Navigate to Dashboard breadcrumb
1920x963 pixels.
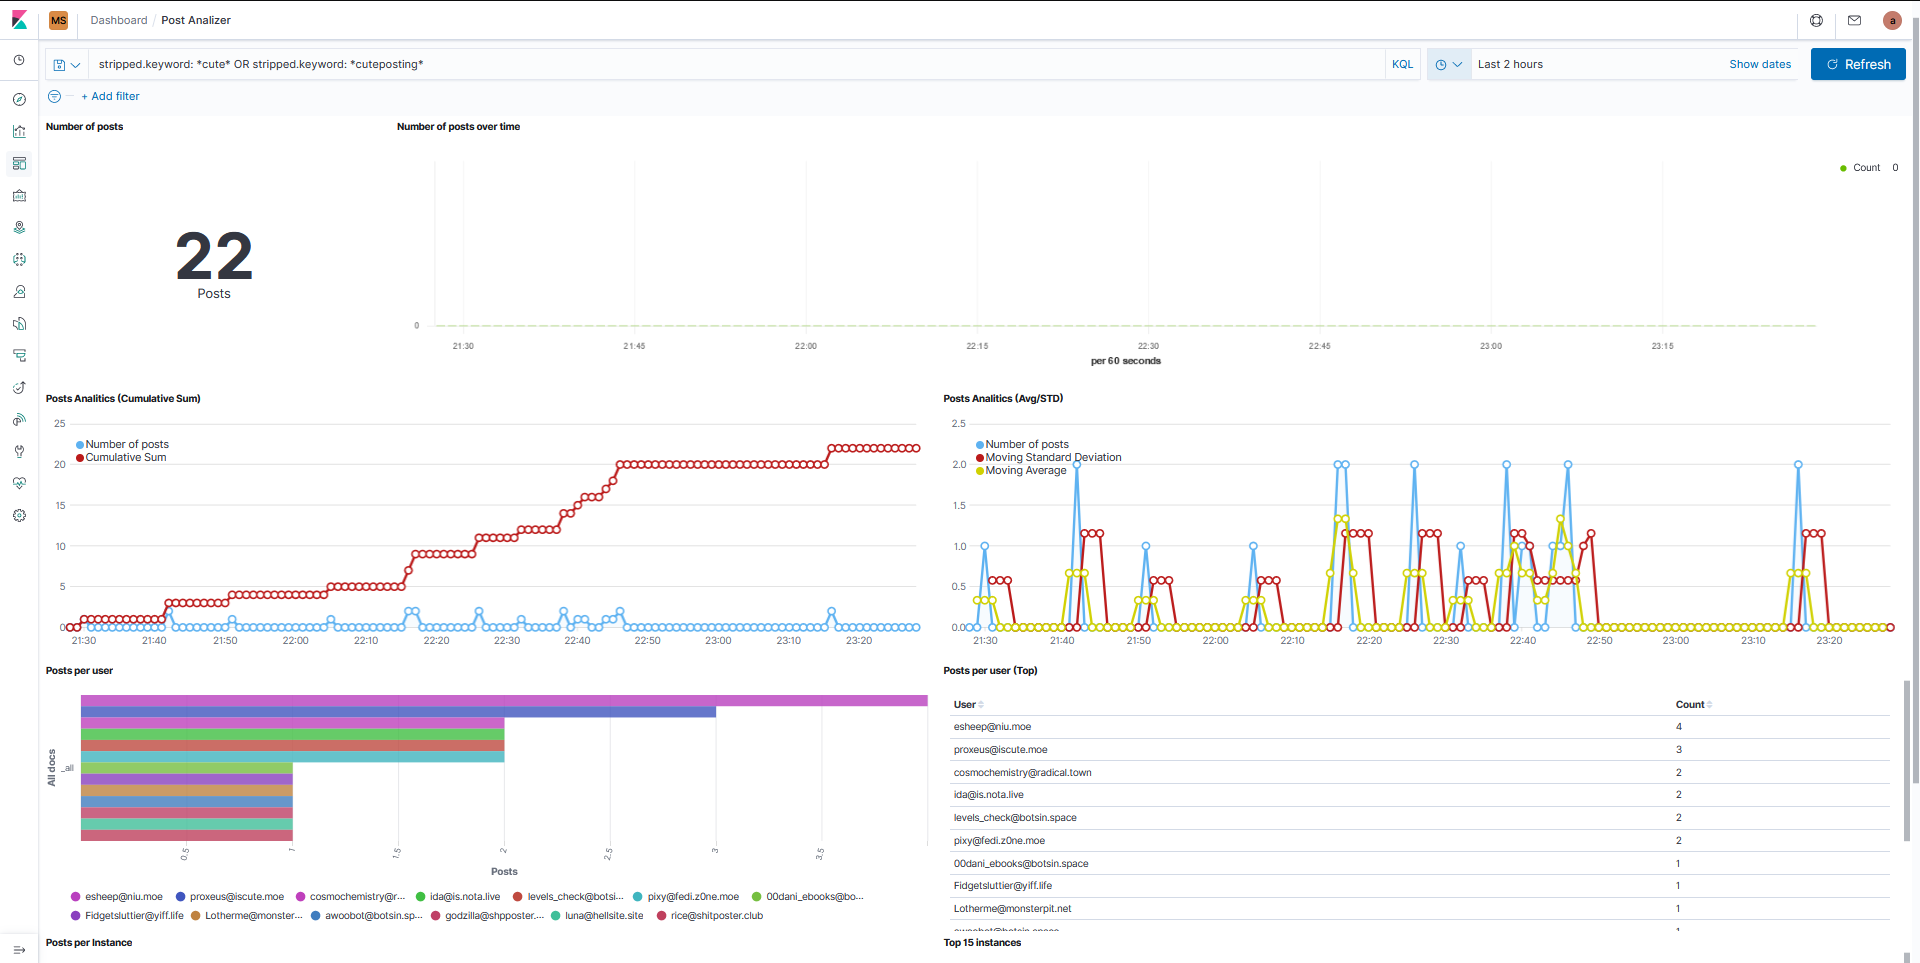point(118,20)
